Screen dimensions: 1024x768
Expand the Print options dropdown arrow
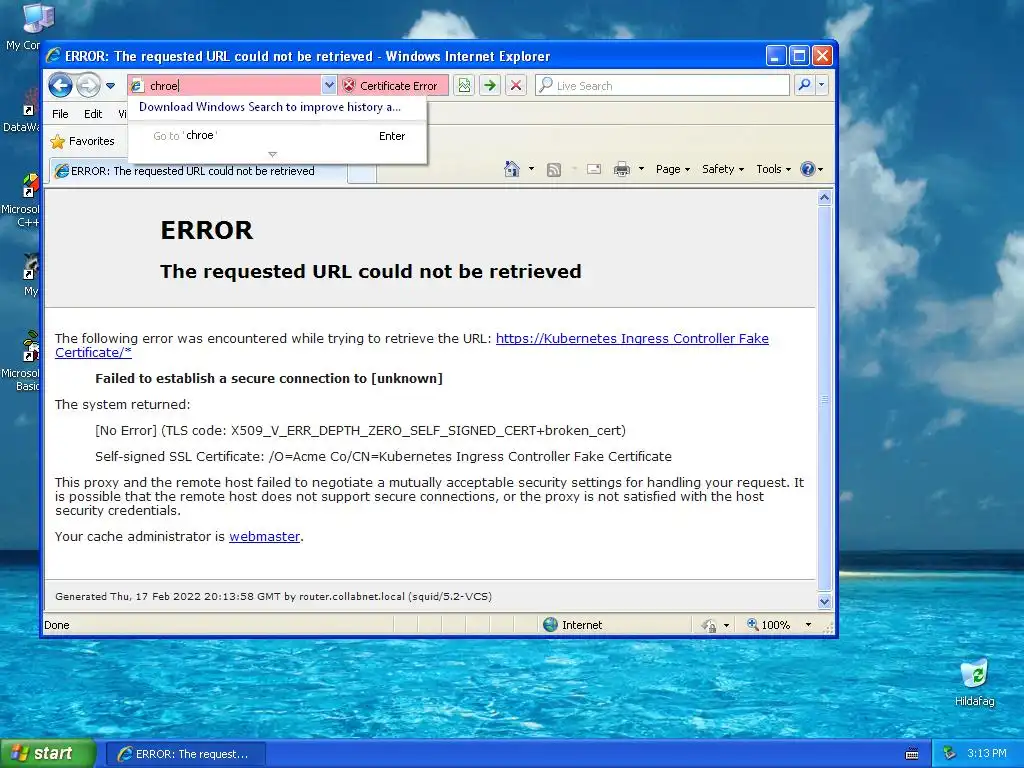pos(641,169)
